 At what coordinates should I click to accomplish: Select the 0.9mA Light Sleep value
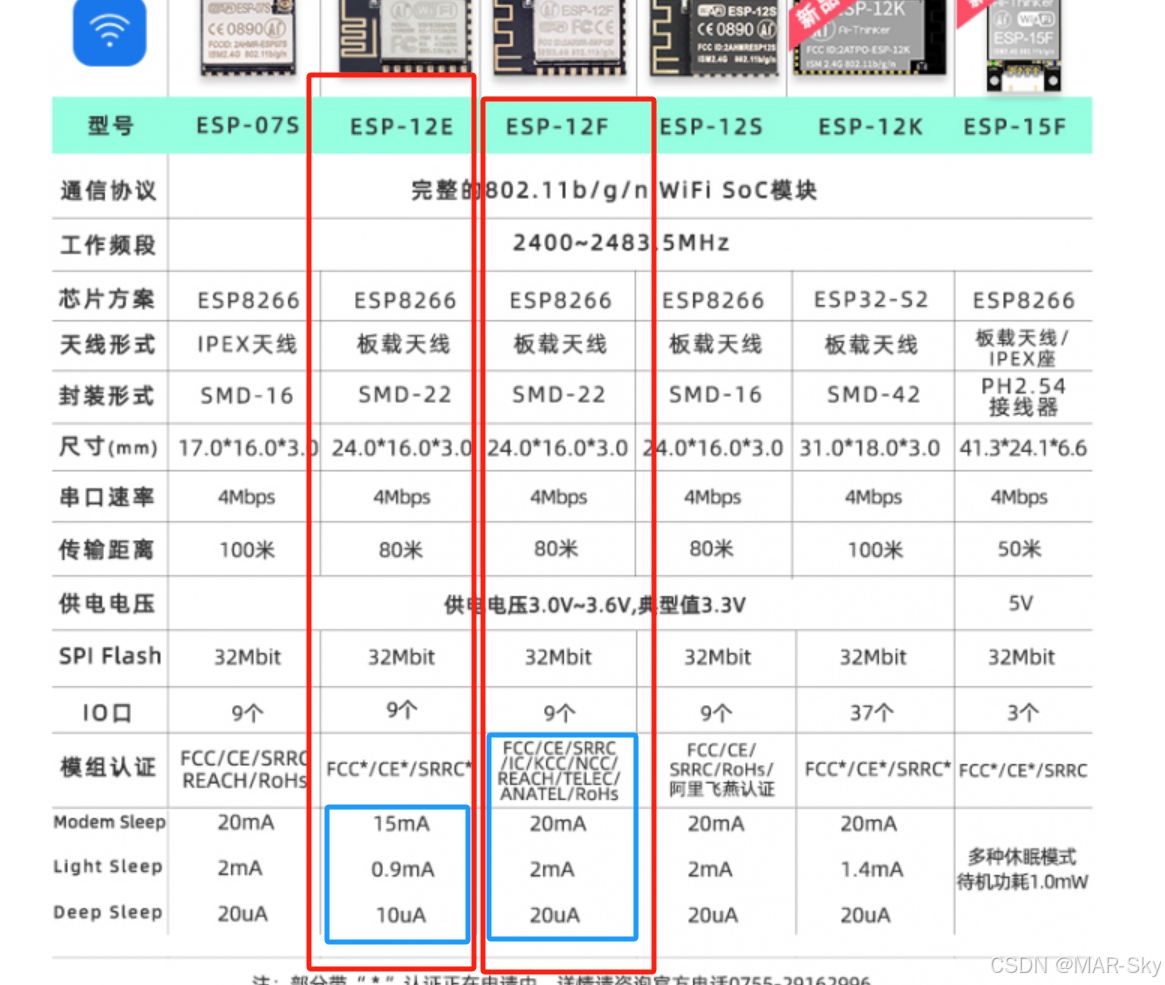click(403, 869)
